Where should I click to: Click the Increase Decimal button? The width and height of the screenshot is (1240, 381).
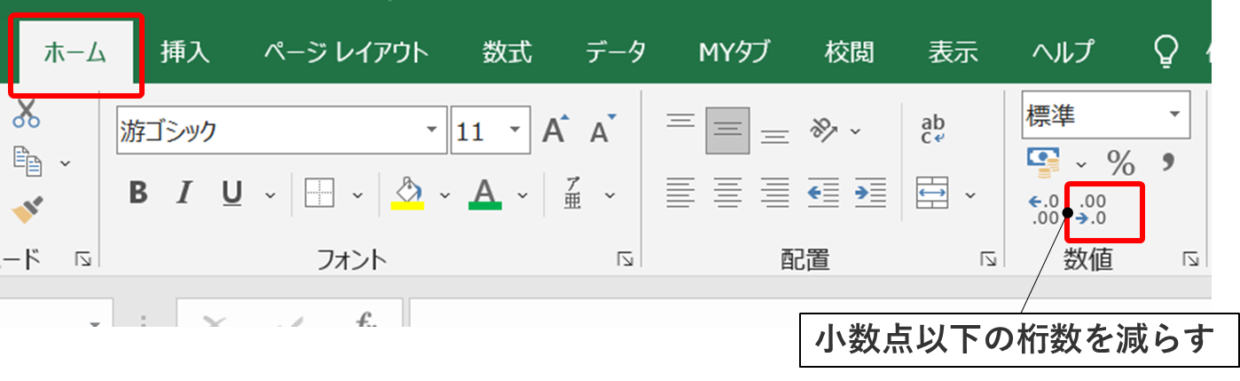point(1044,210)
